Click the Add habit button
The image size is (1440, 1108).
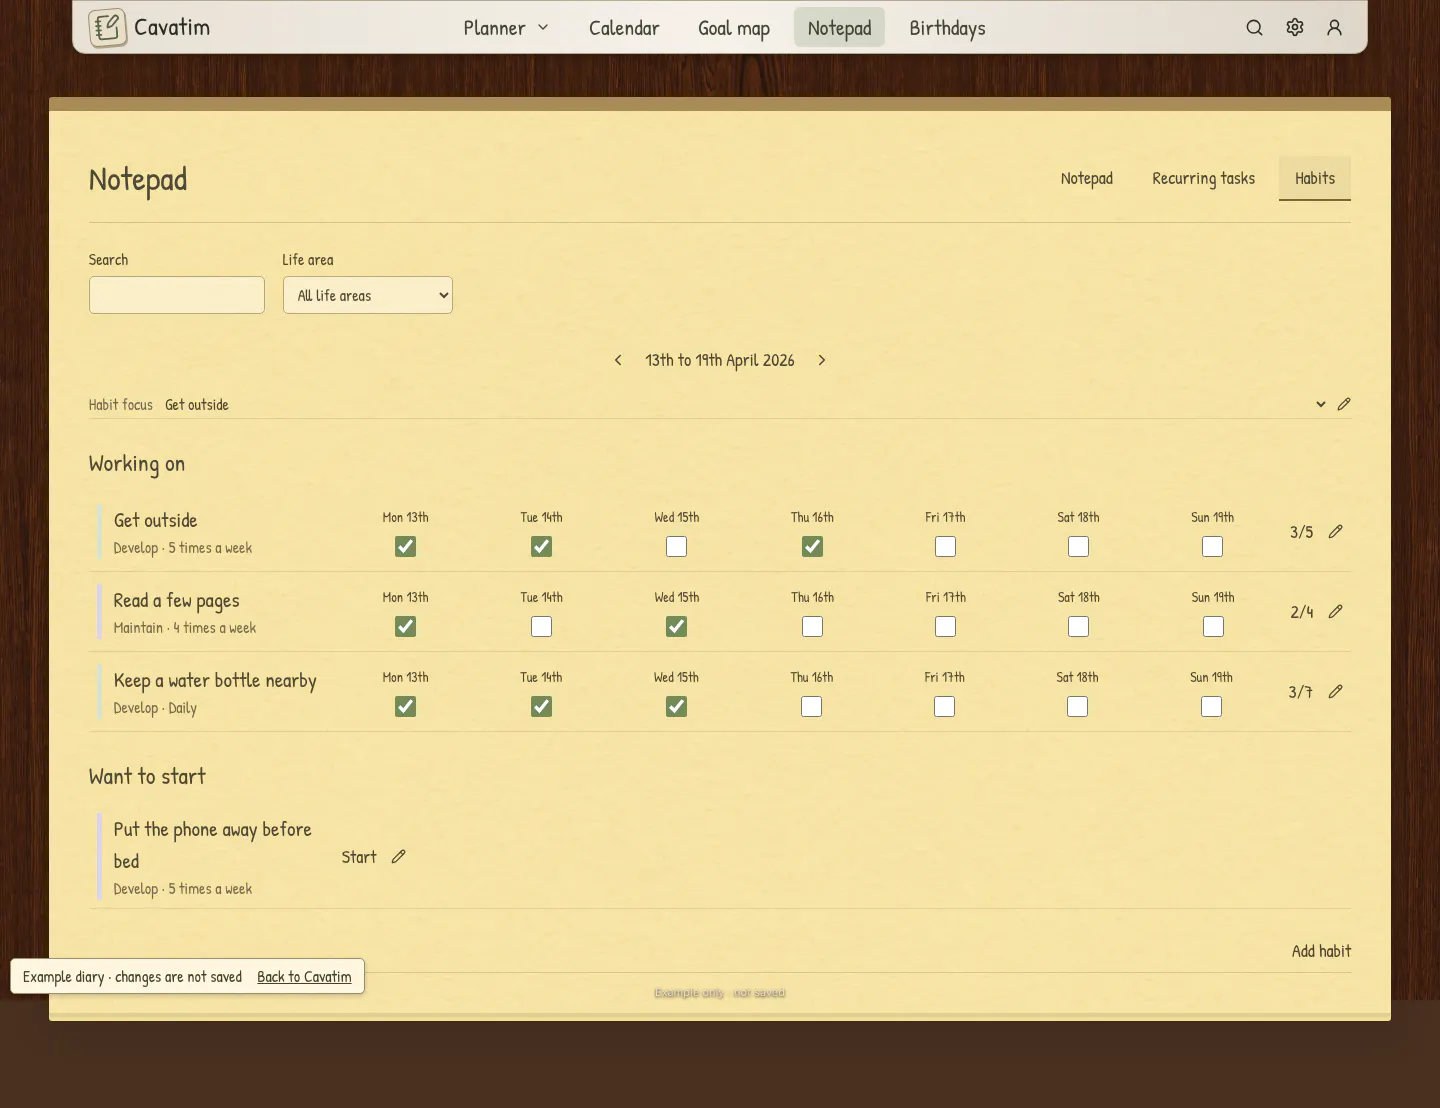coord(1321,951)
